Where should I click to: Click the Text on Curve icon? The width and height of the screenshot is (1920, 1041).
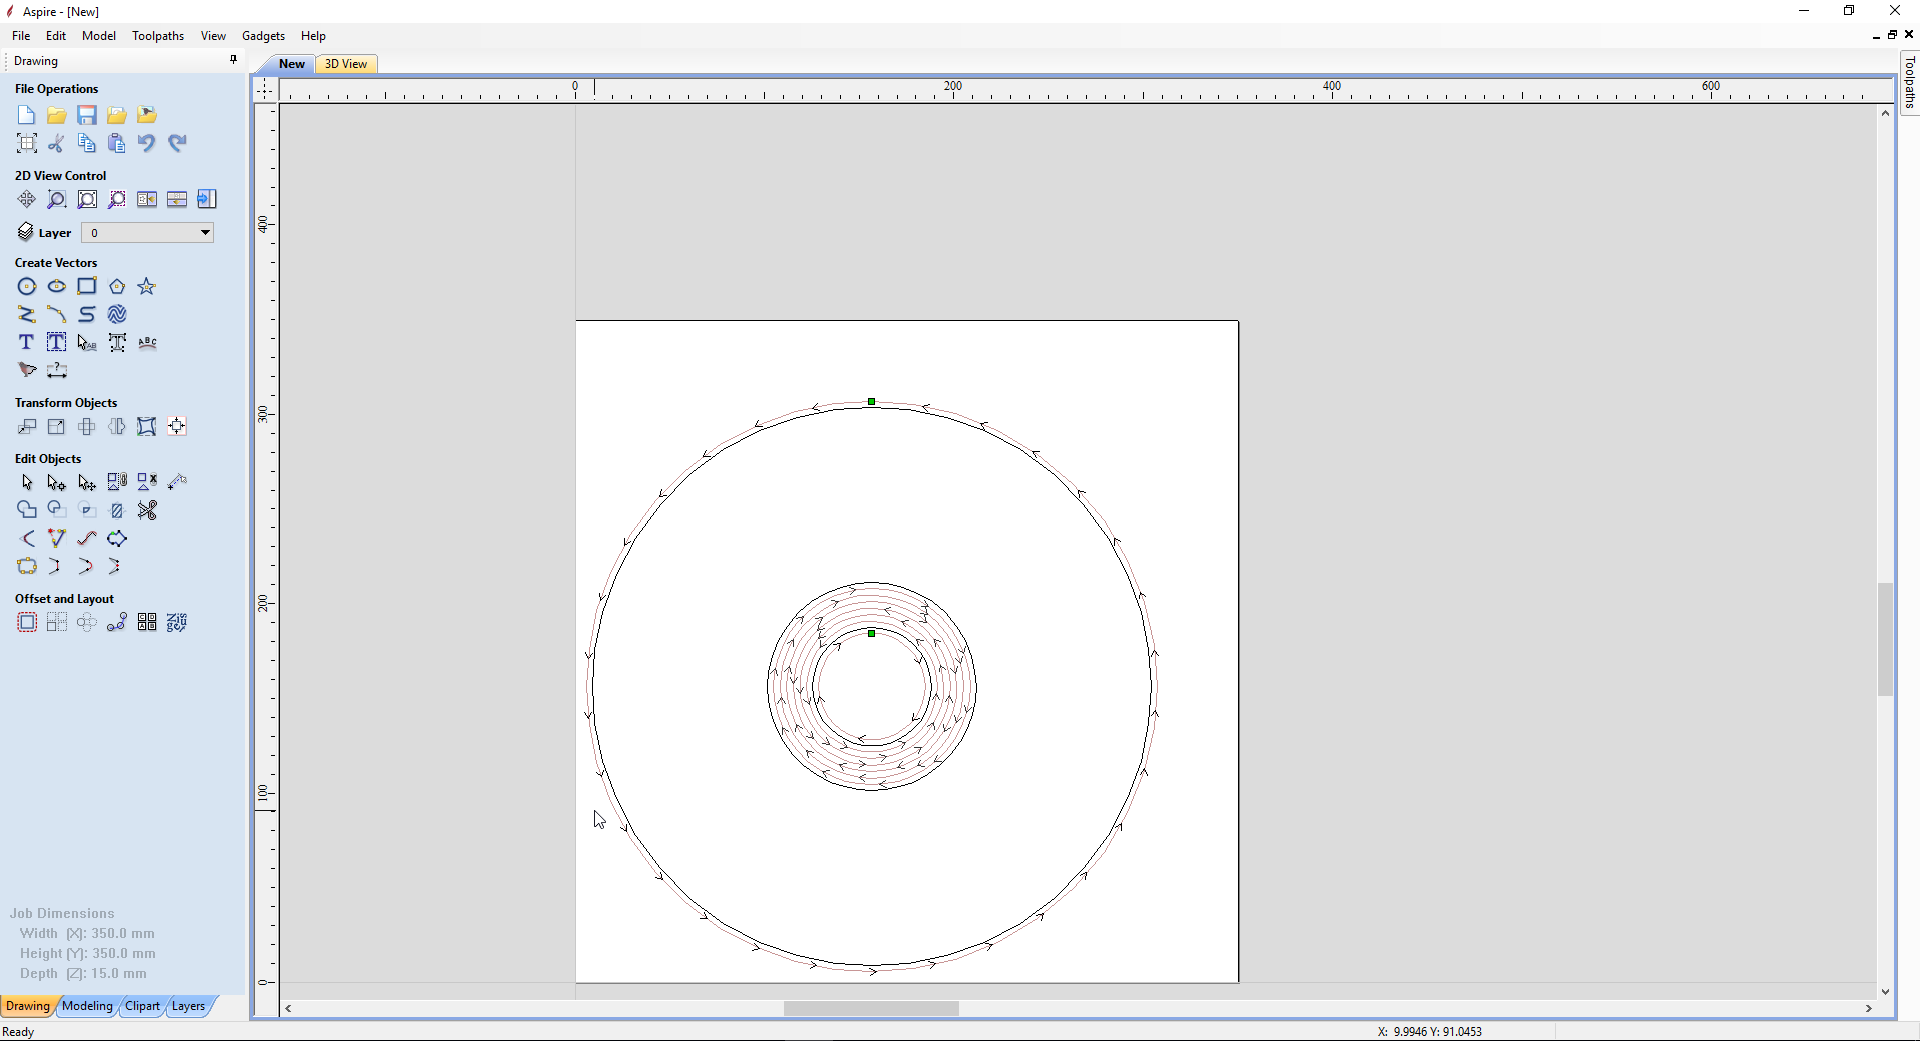point(147,342)
